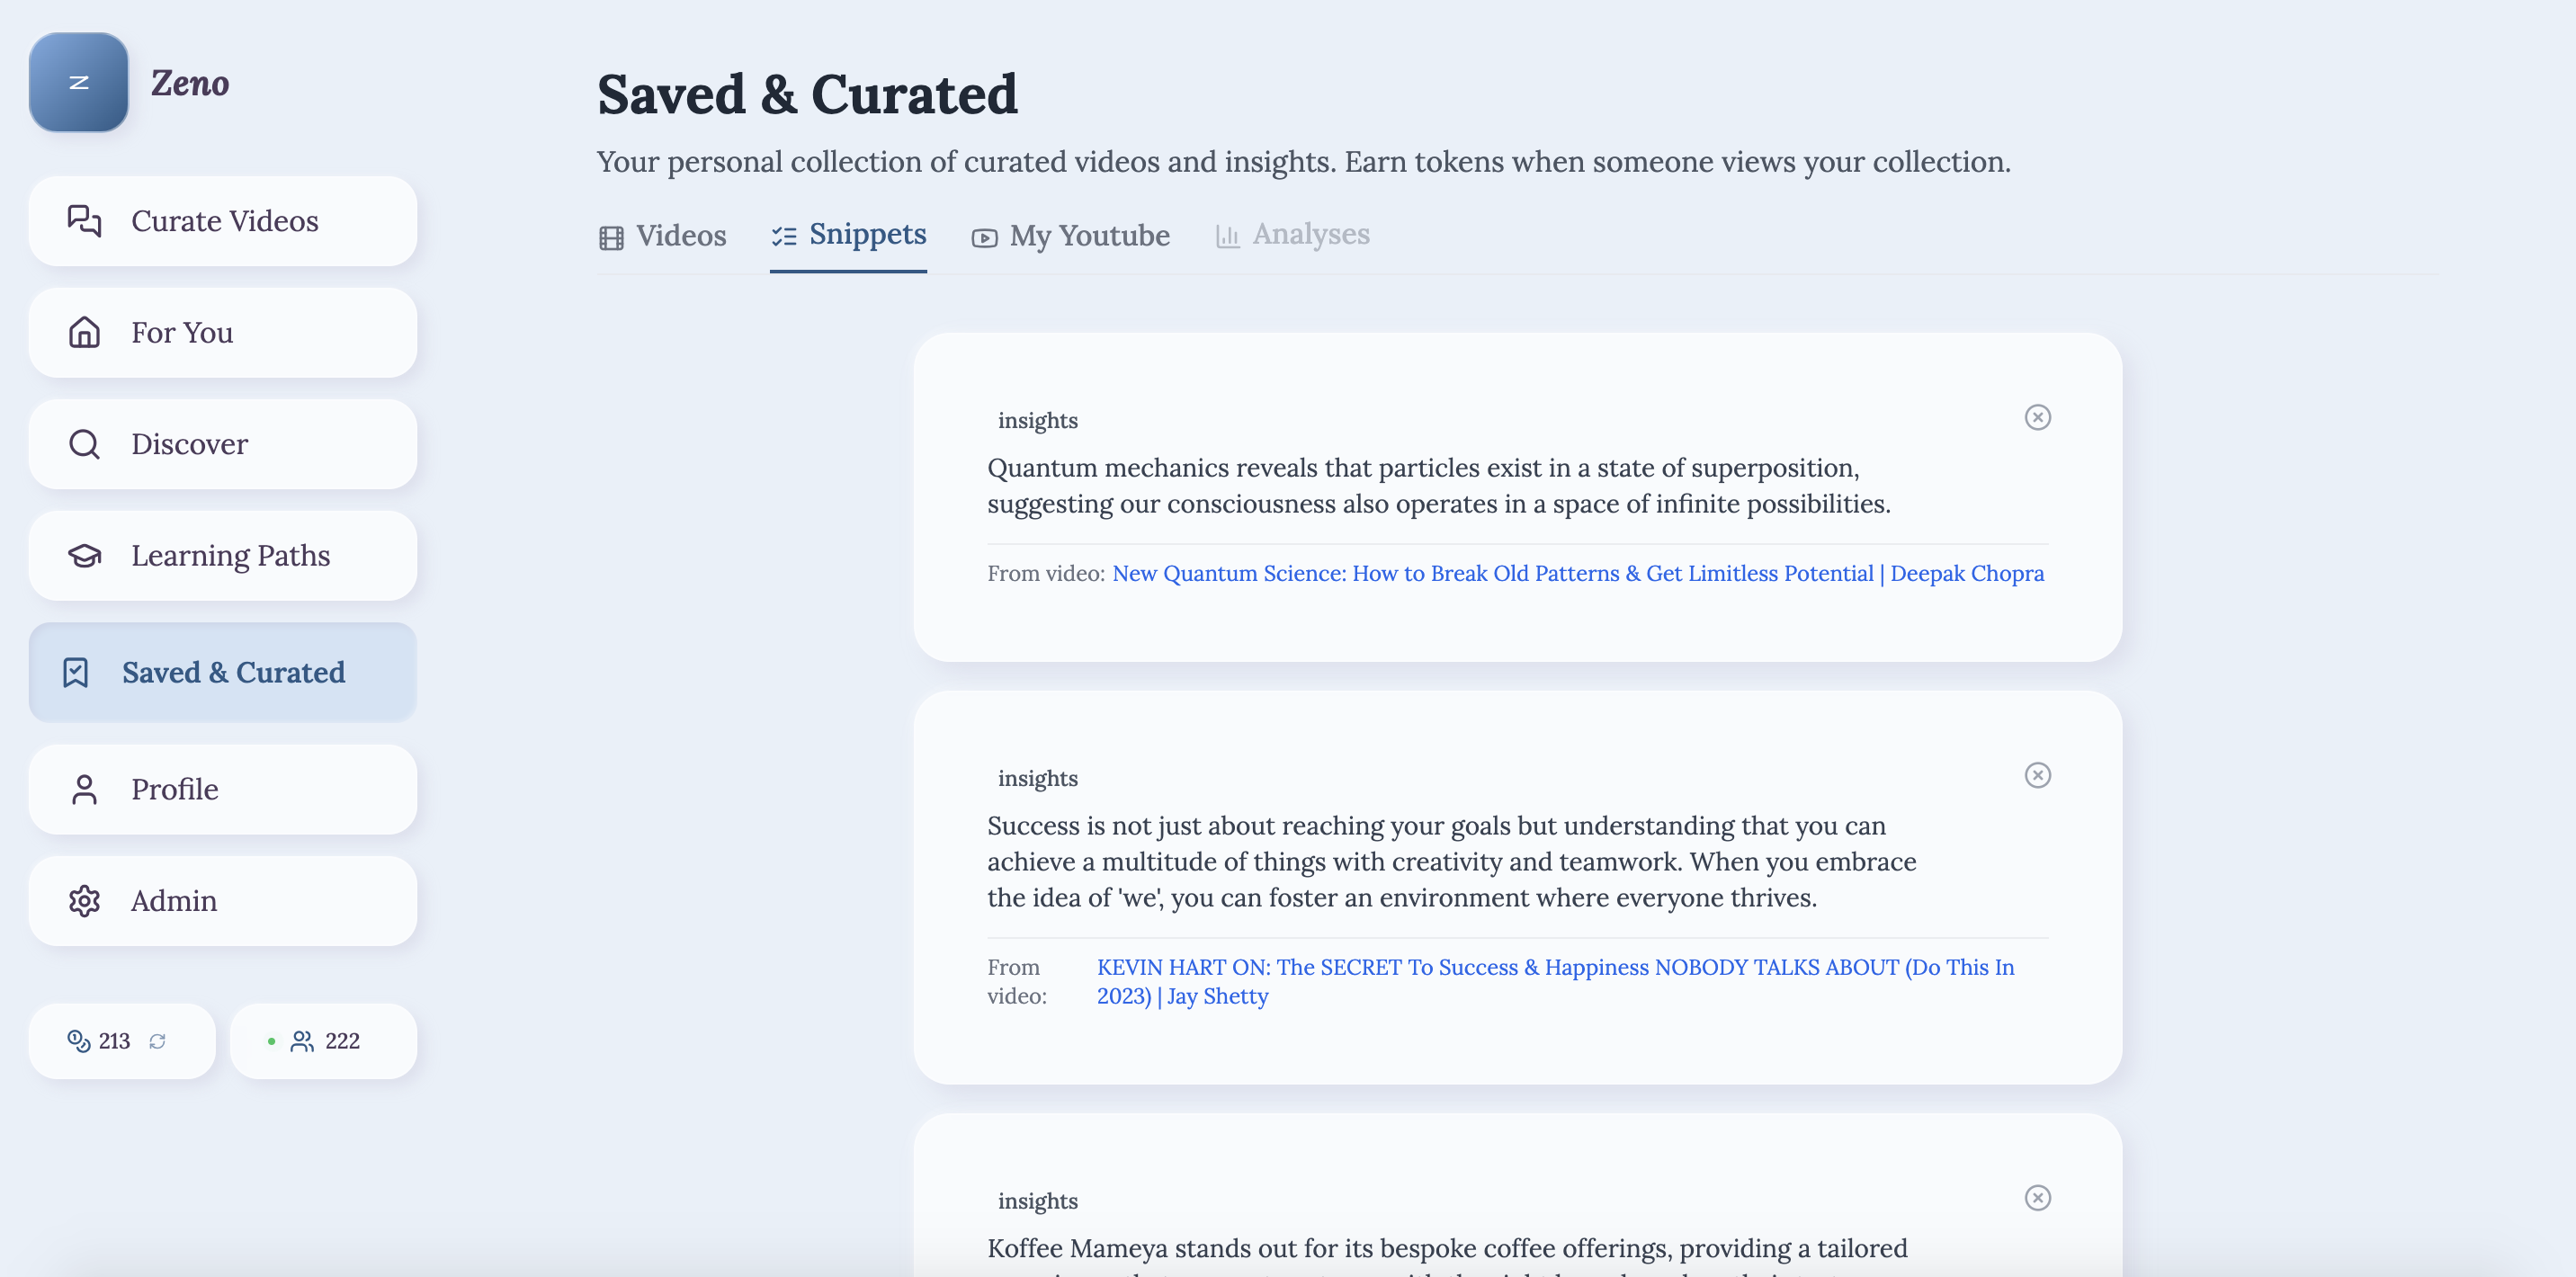2576x1277 pixels.
Task: Remove the Koffee Mameya snippet
Action: 2037,1197
